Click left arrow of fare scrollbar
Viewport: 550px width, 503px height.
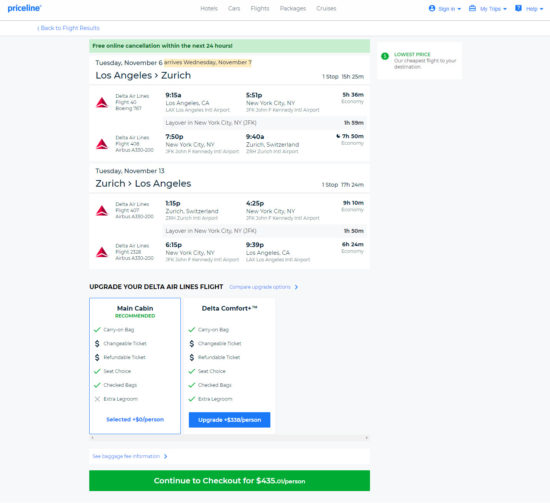pyautogui.click(x=92, y=438)
